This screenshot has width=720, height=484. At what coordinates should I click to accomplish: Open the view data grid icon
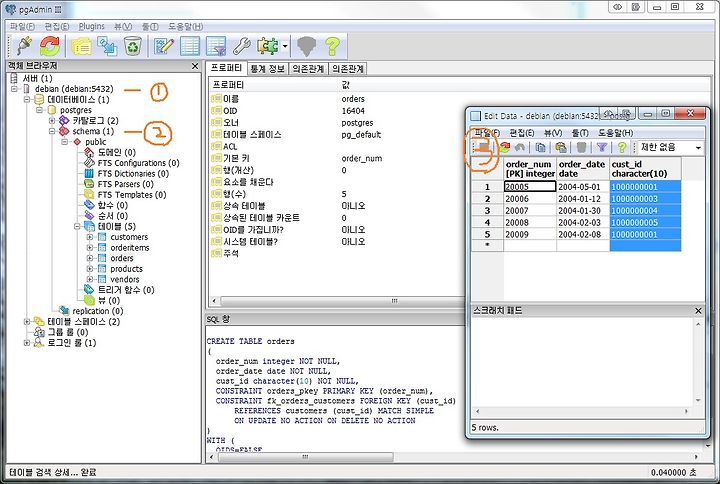pos(190,46)
